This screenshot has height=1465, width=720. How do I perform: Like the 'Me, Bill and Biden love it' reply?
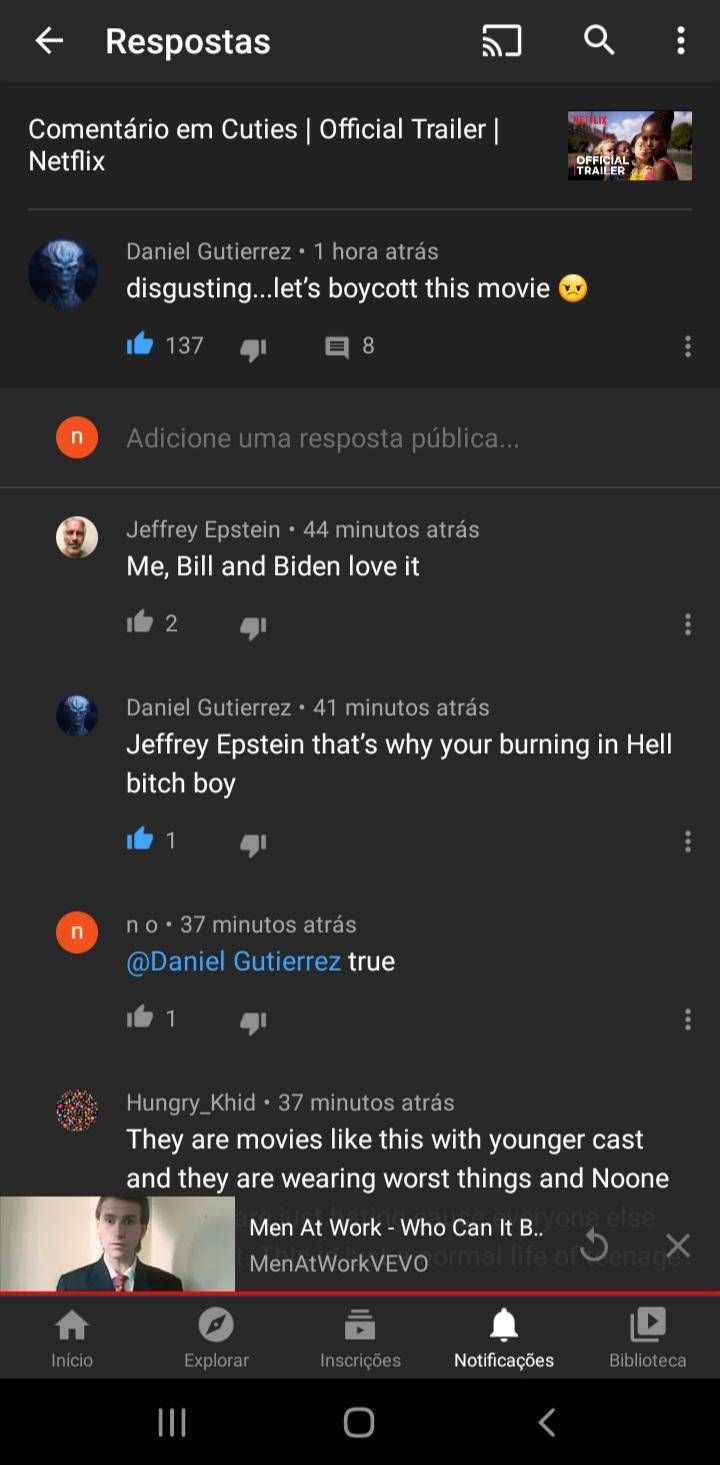pyautogui.click(x=140, y=622)
